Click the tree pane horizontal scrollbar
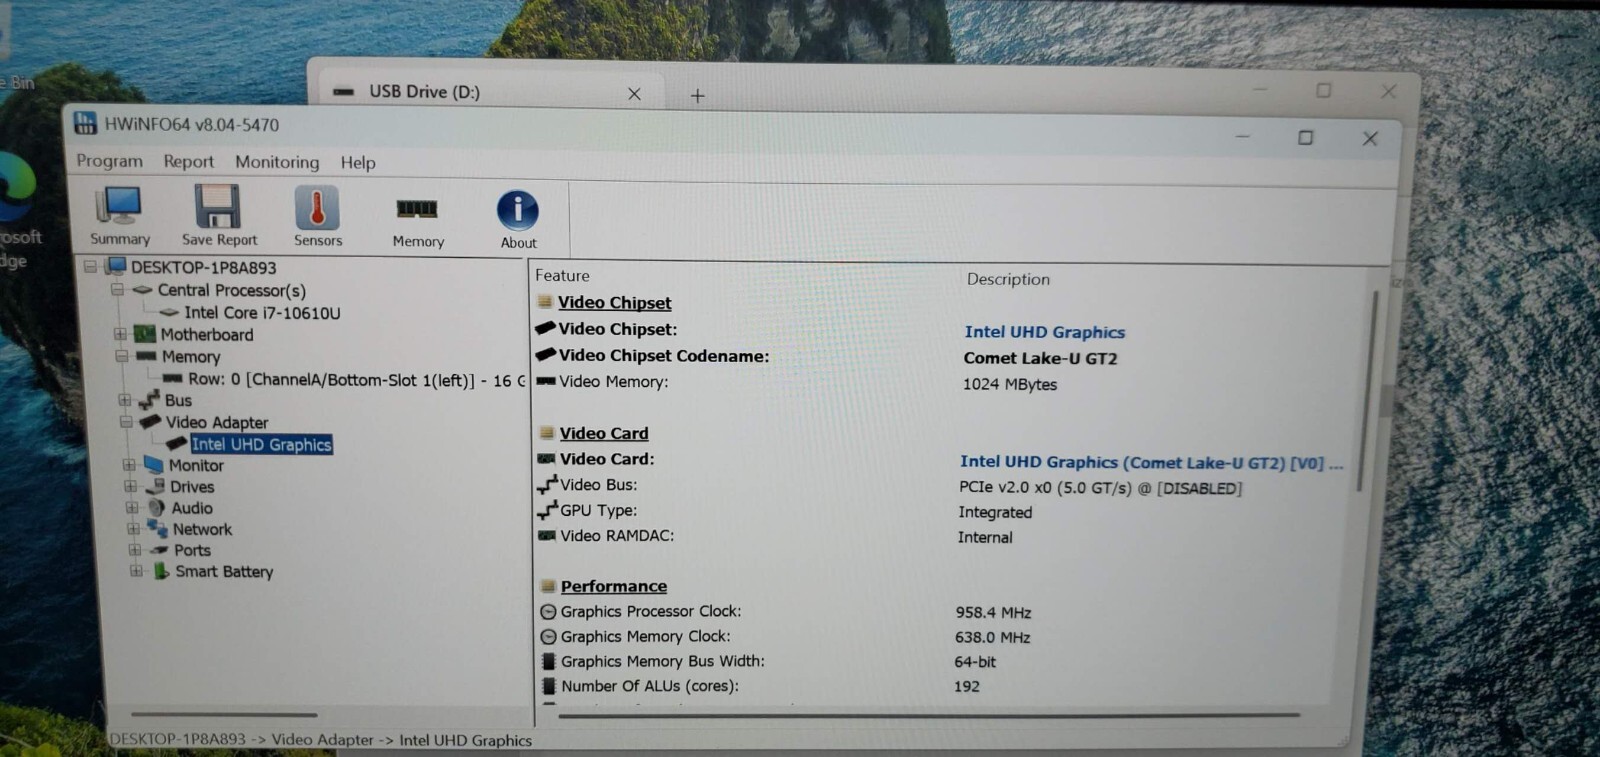The image size is (1600, 757). tap(224, 714)
